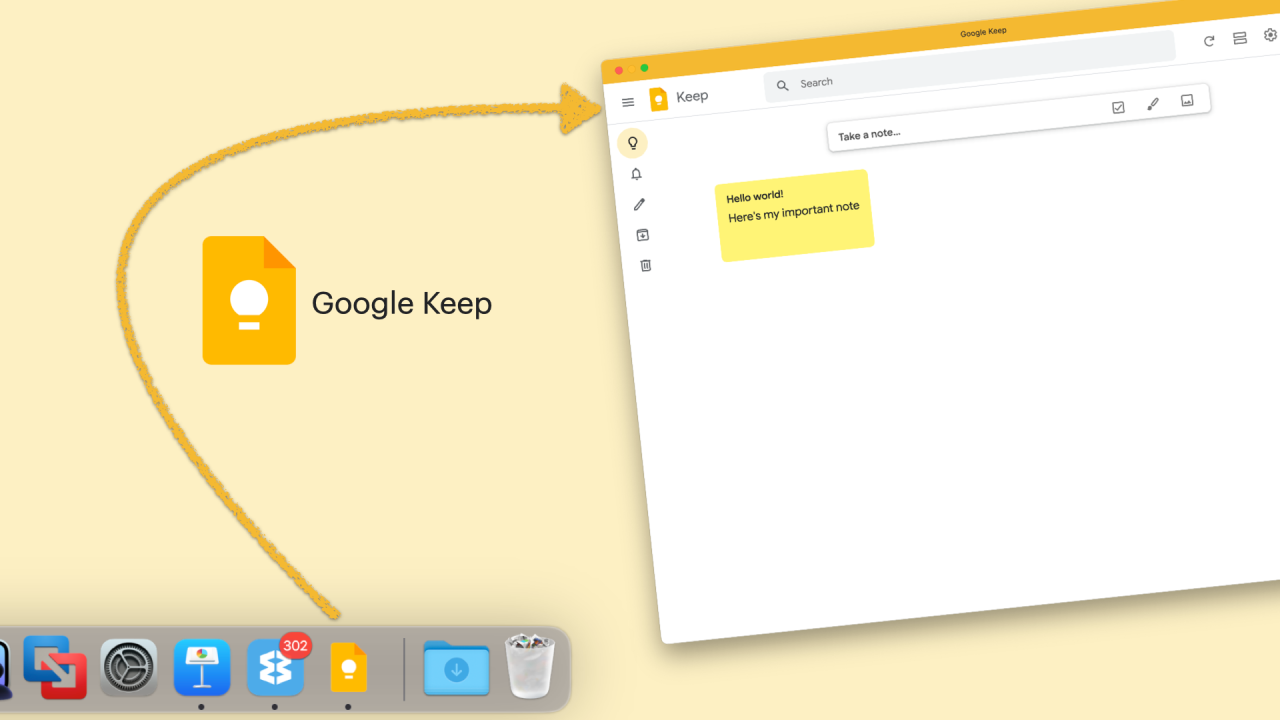Open Keep settings via the gear icon
The height and width of the screenshot is (720, 1280).
[1269, 35]
